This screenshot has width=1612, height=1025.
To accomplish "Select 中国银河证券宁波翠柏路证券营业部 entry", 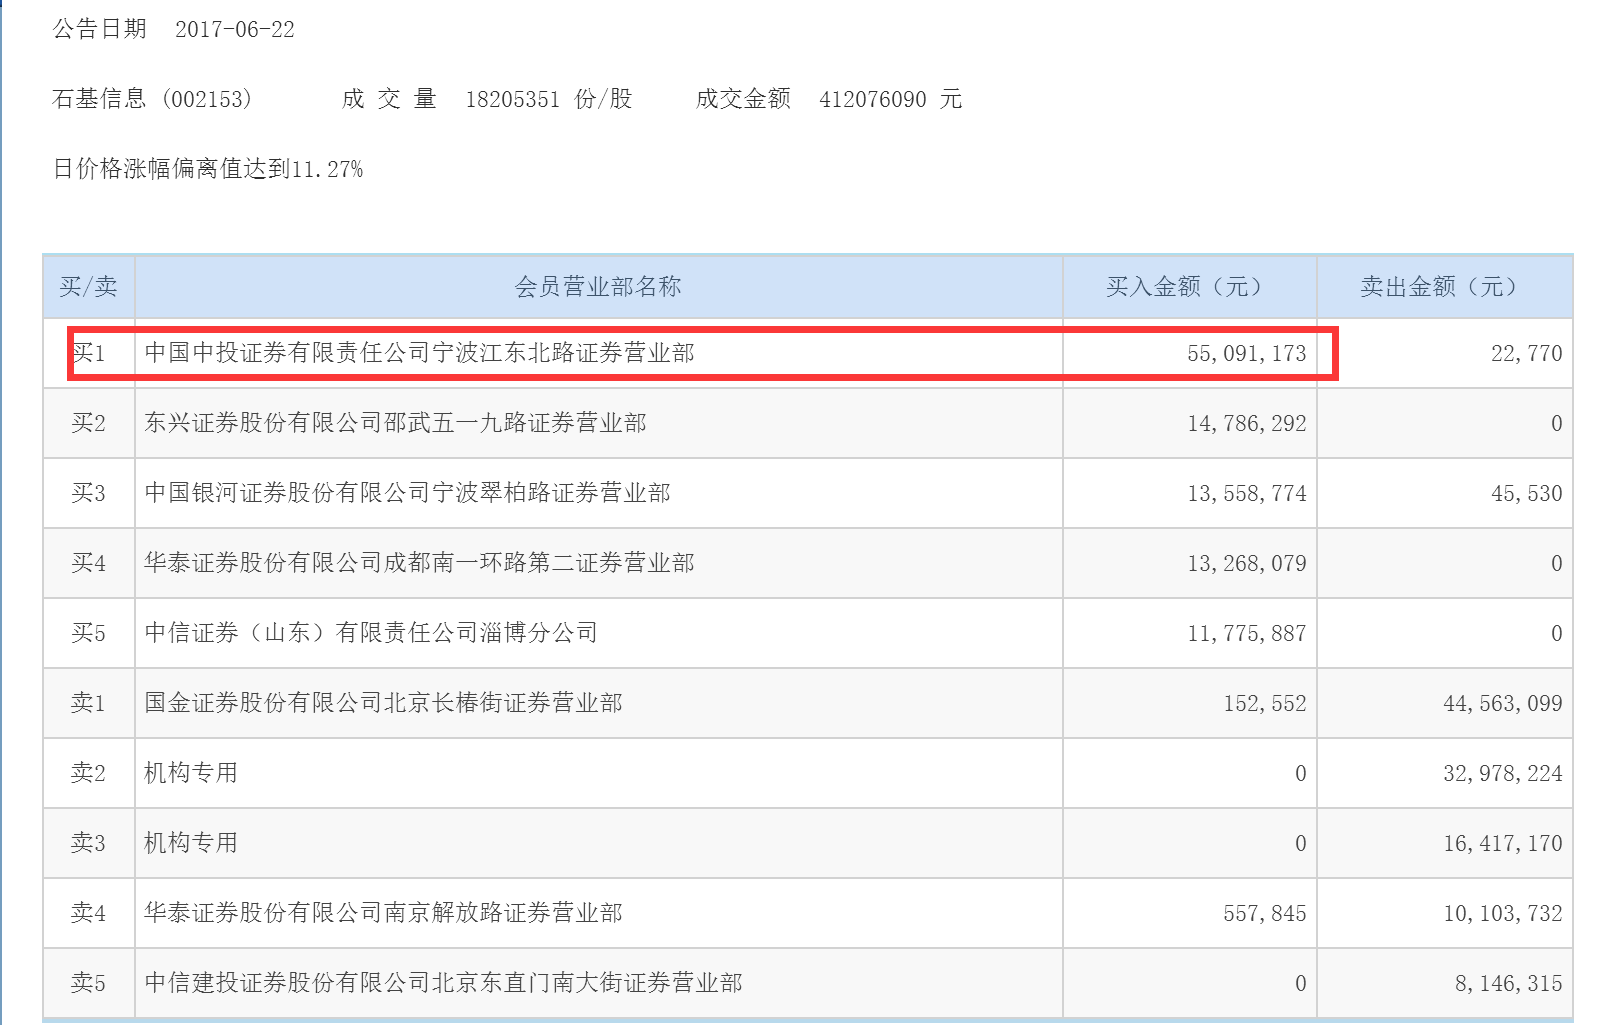I will (407, 493).
